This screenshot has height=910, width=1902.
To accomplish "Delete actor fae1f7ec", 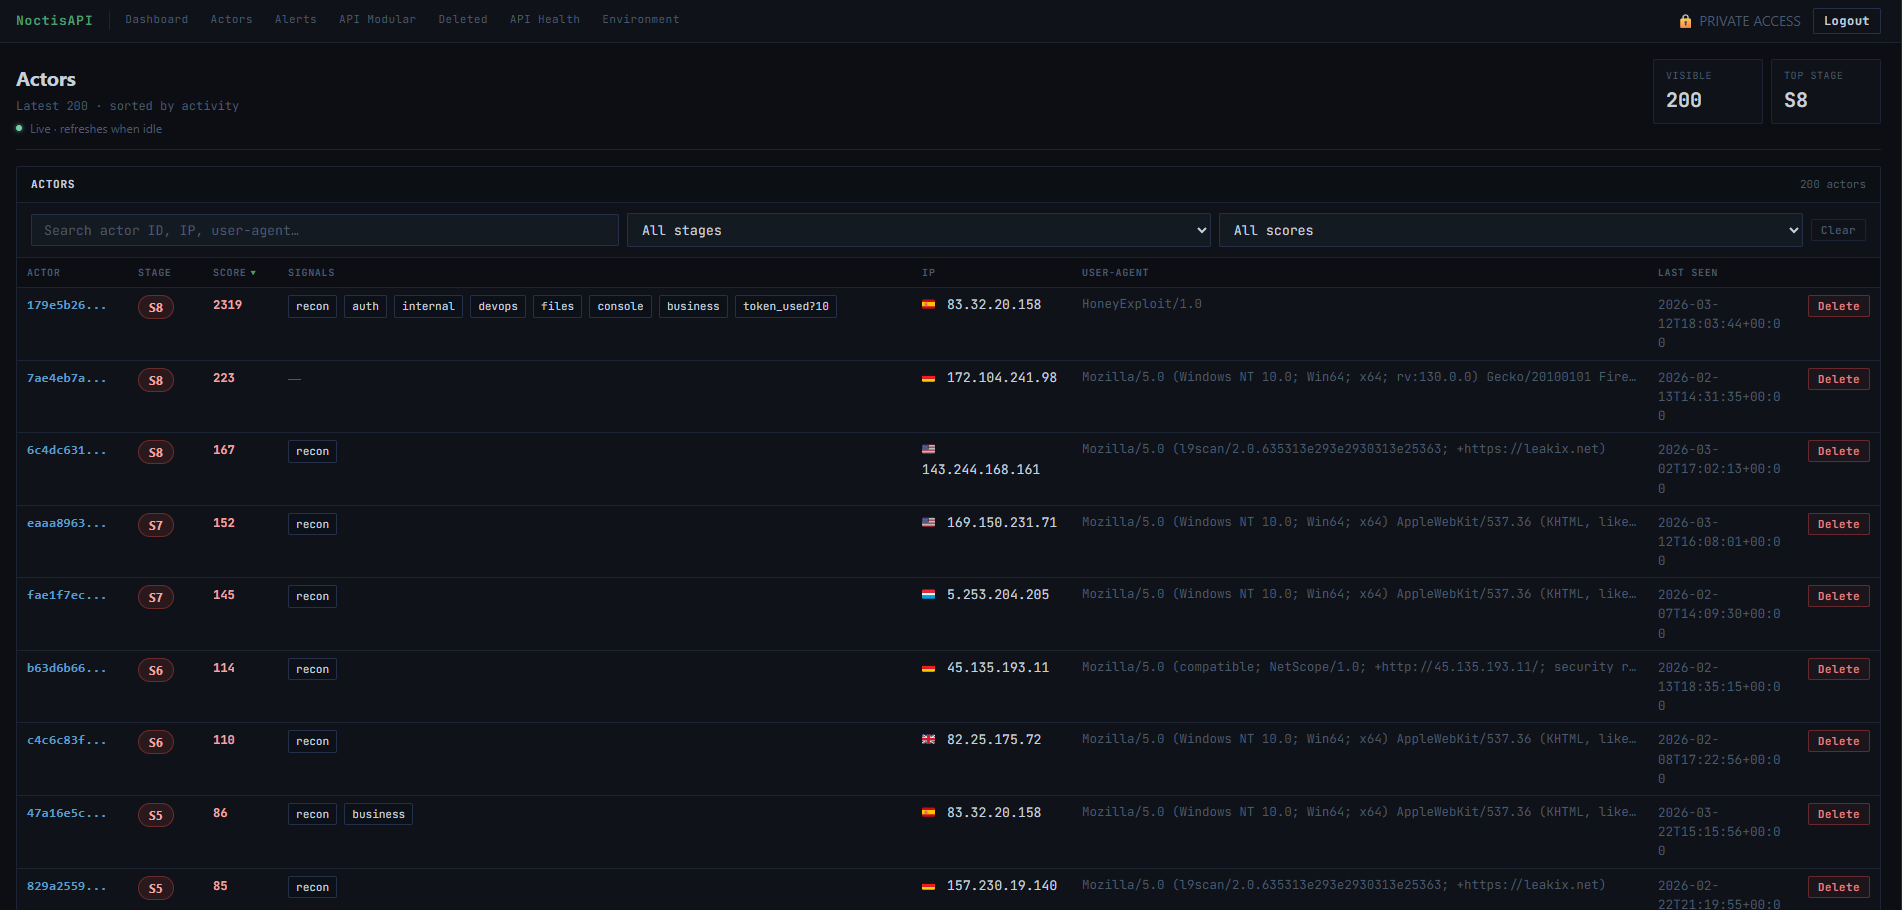I will tap(1838, 596).
